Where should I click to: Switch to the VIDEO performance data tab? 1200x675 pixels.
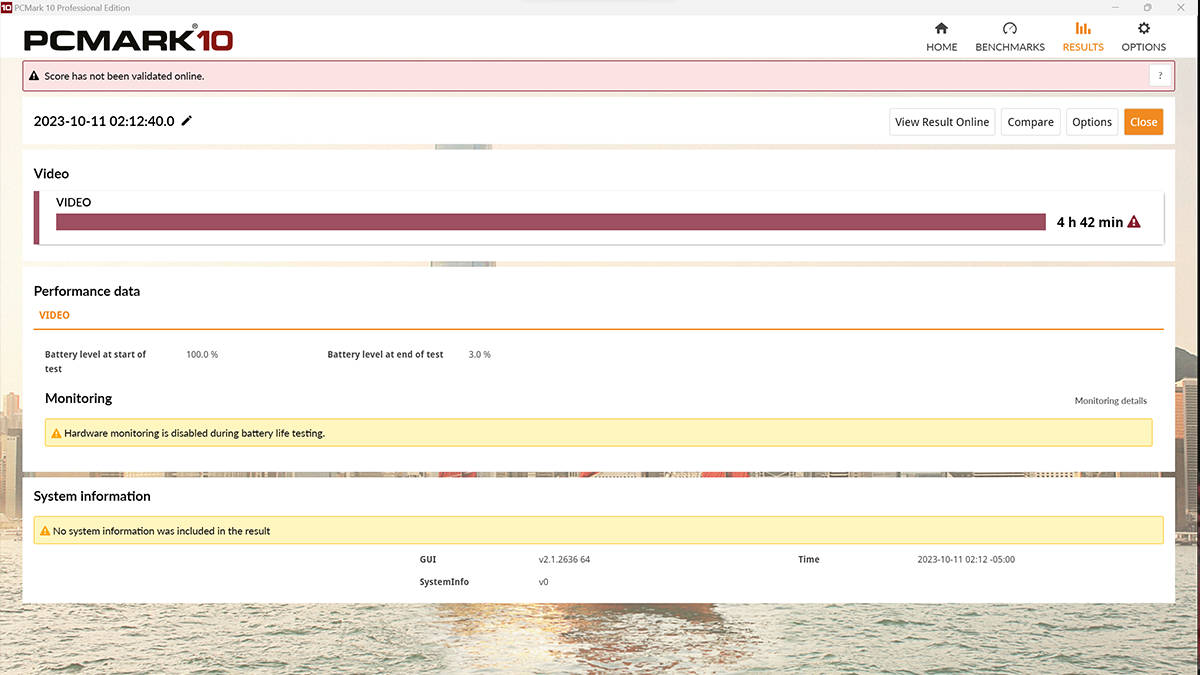54,315
